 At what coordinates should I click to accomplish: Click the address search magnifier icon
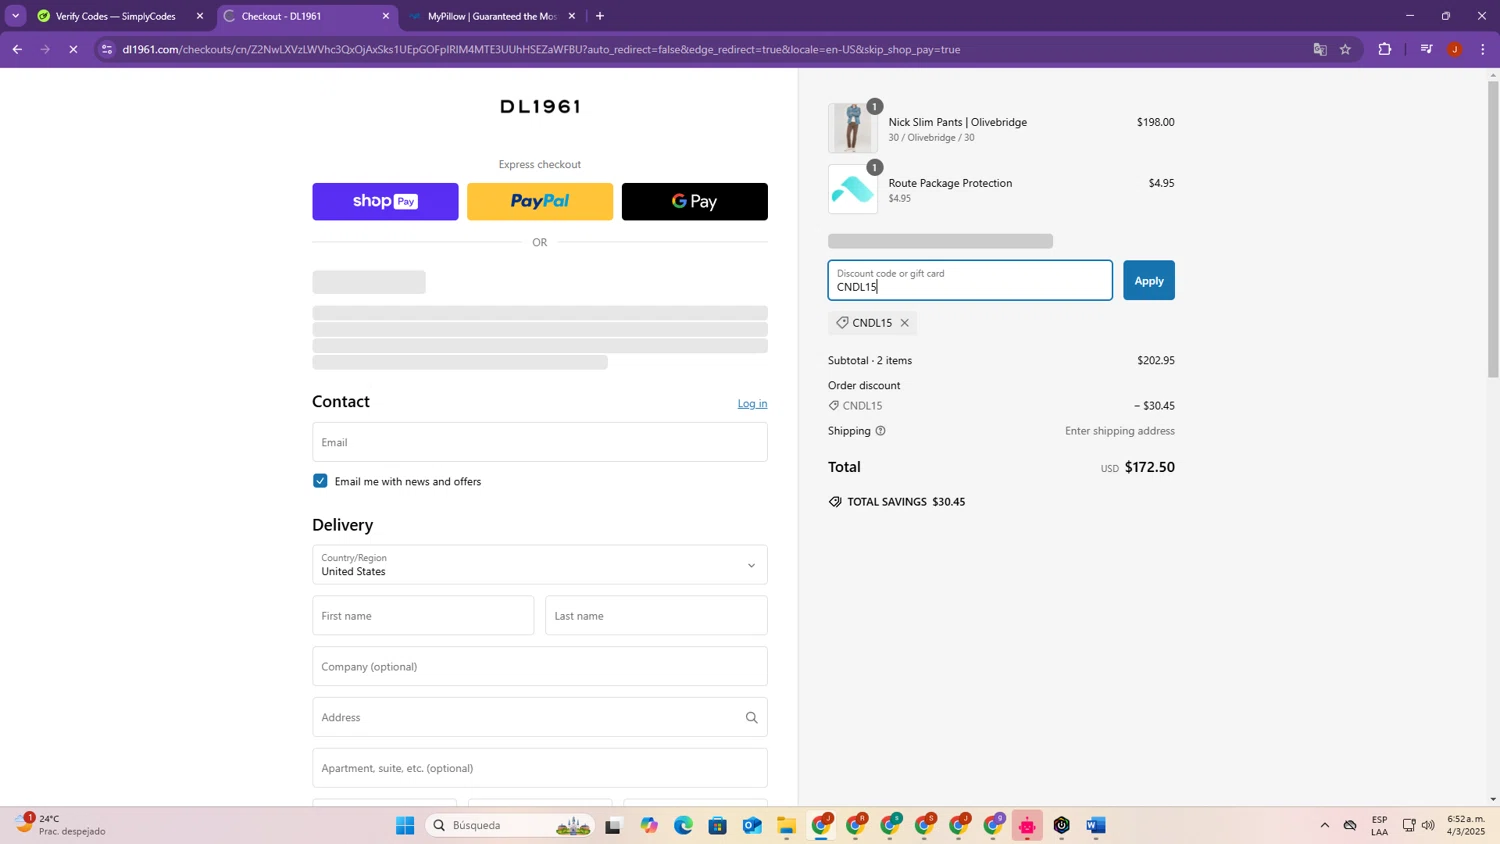point(751,717)
